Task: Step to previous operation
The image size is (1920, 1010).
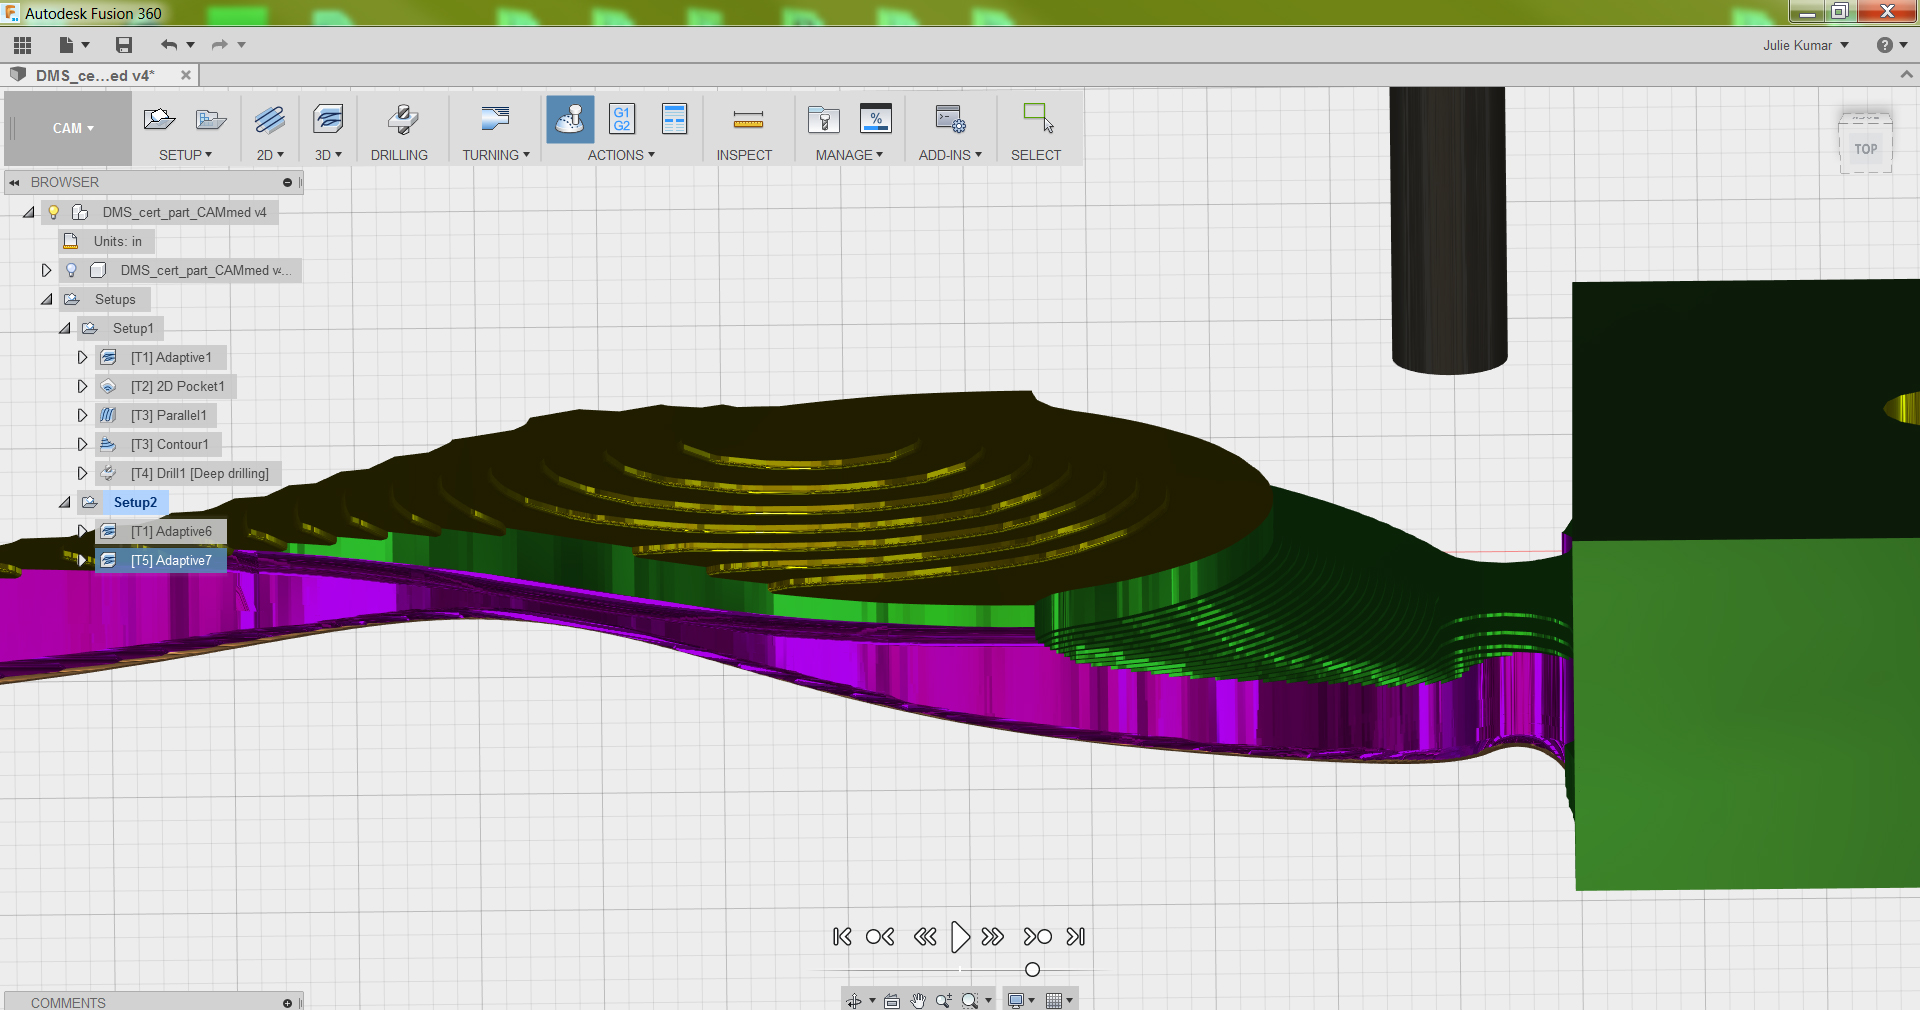Action: 880,937
